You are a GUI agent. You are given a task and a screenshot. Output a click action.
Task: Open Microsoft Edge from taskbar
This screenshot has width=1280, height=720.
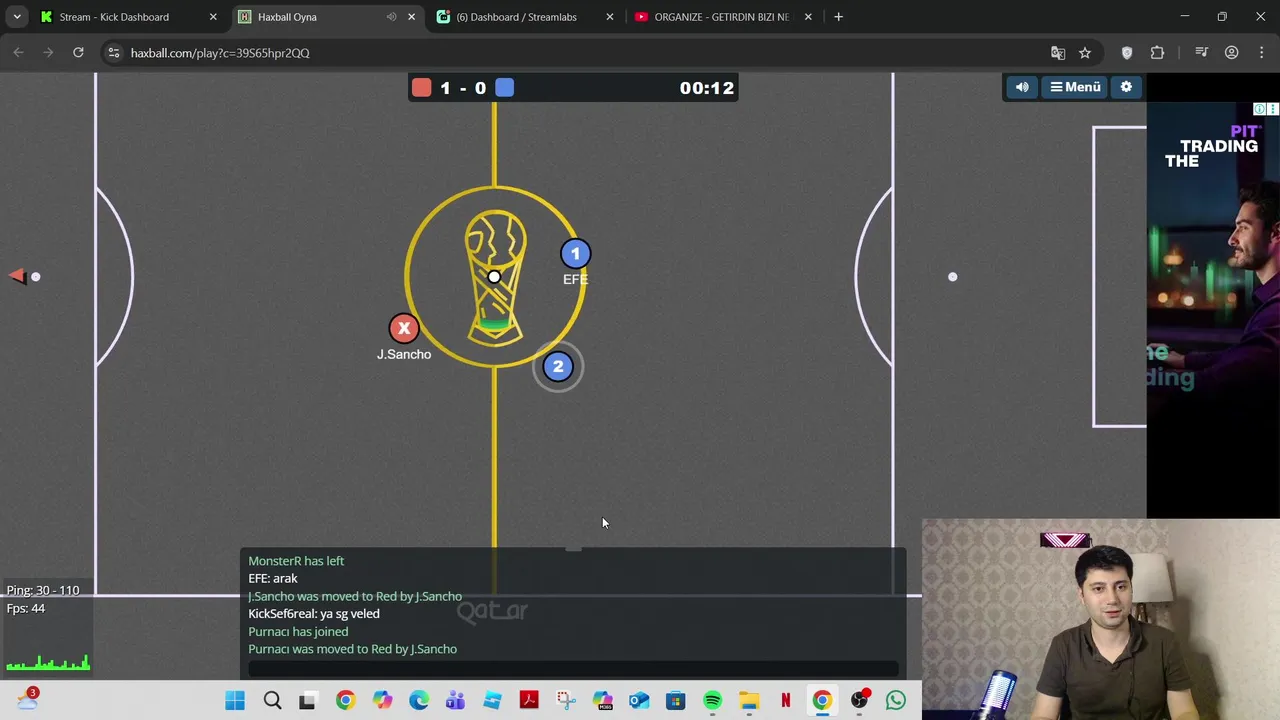tap(419, 701)
